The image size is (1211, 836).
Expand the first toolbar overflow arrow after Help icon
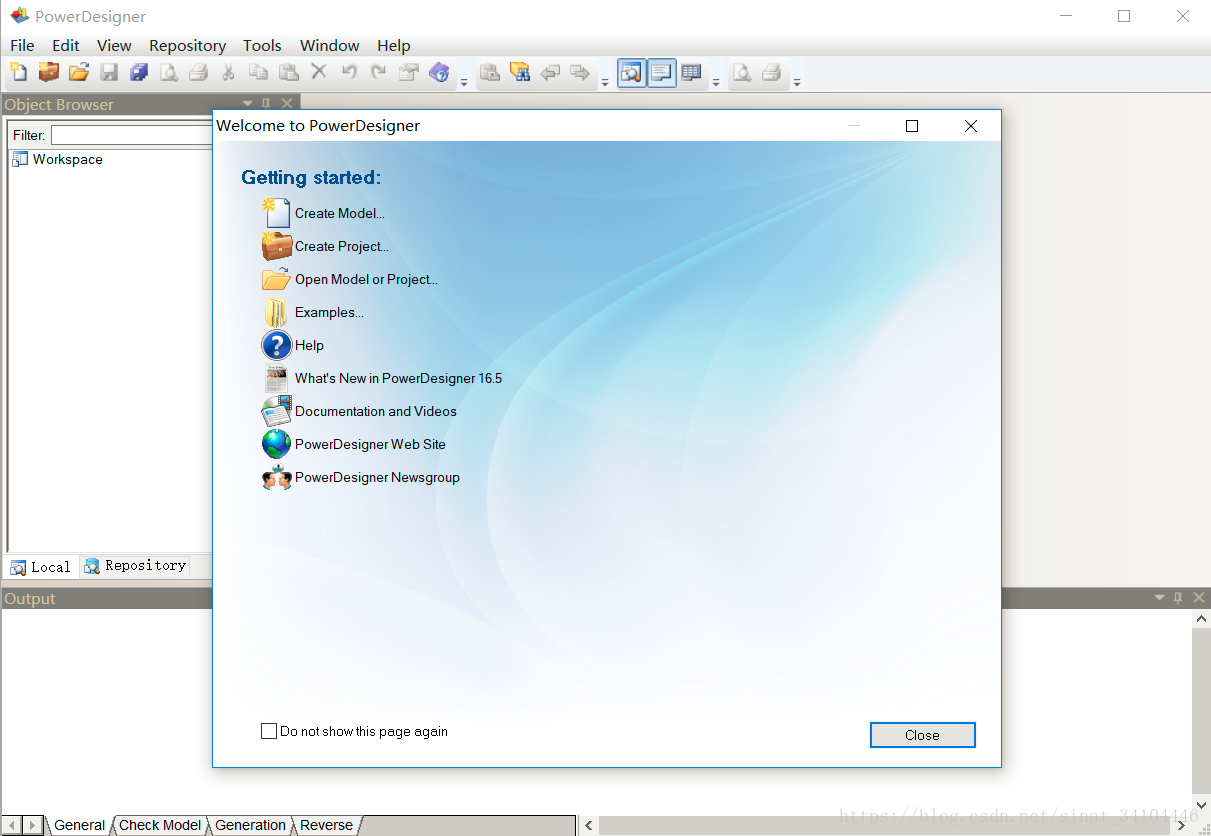(464, 82)
